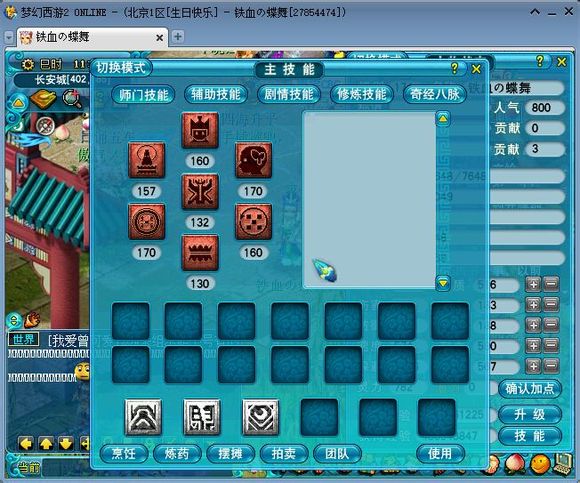Click the 确认加点 button

click(530, 389)
